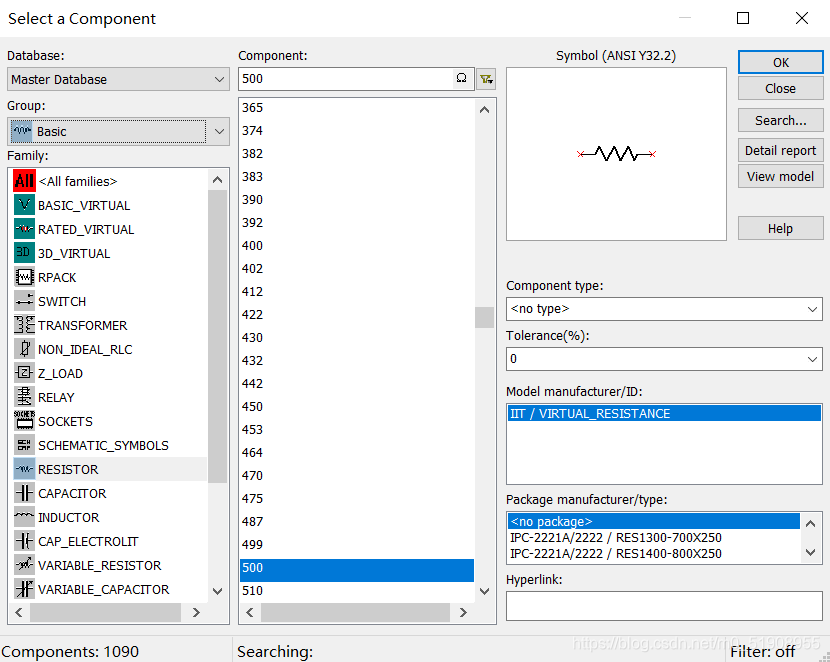Screen dimensions: 830x662
Task: Click the SCHEMATIC_SYMBOLS family icon
Action: click(24, 445)
